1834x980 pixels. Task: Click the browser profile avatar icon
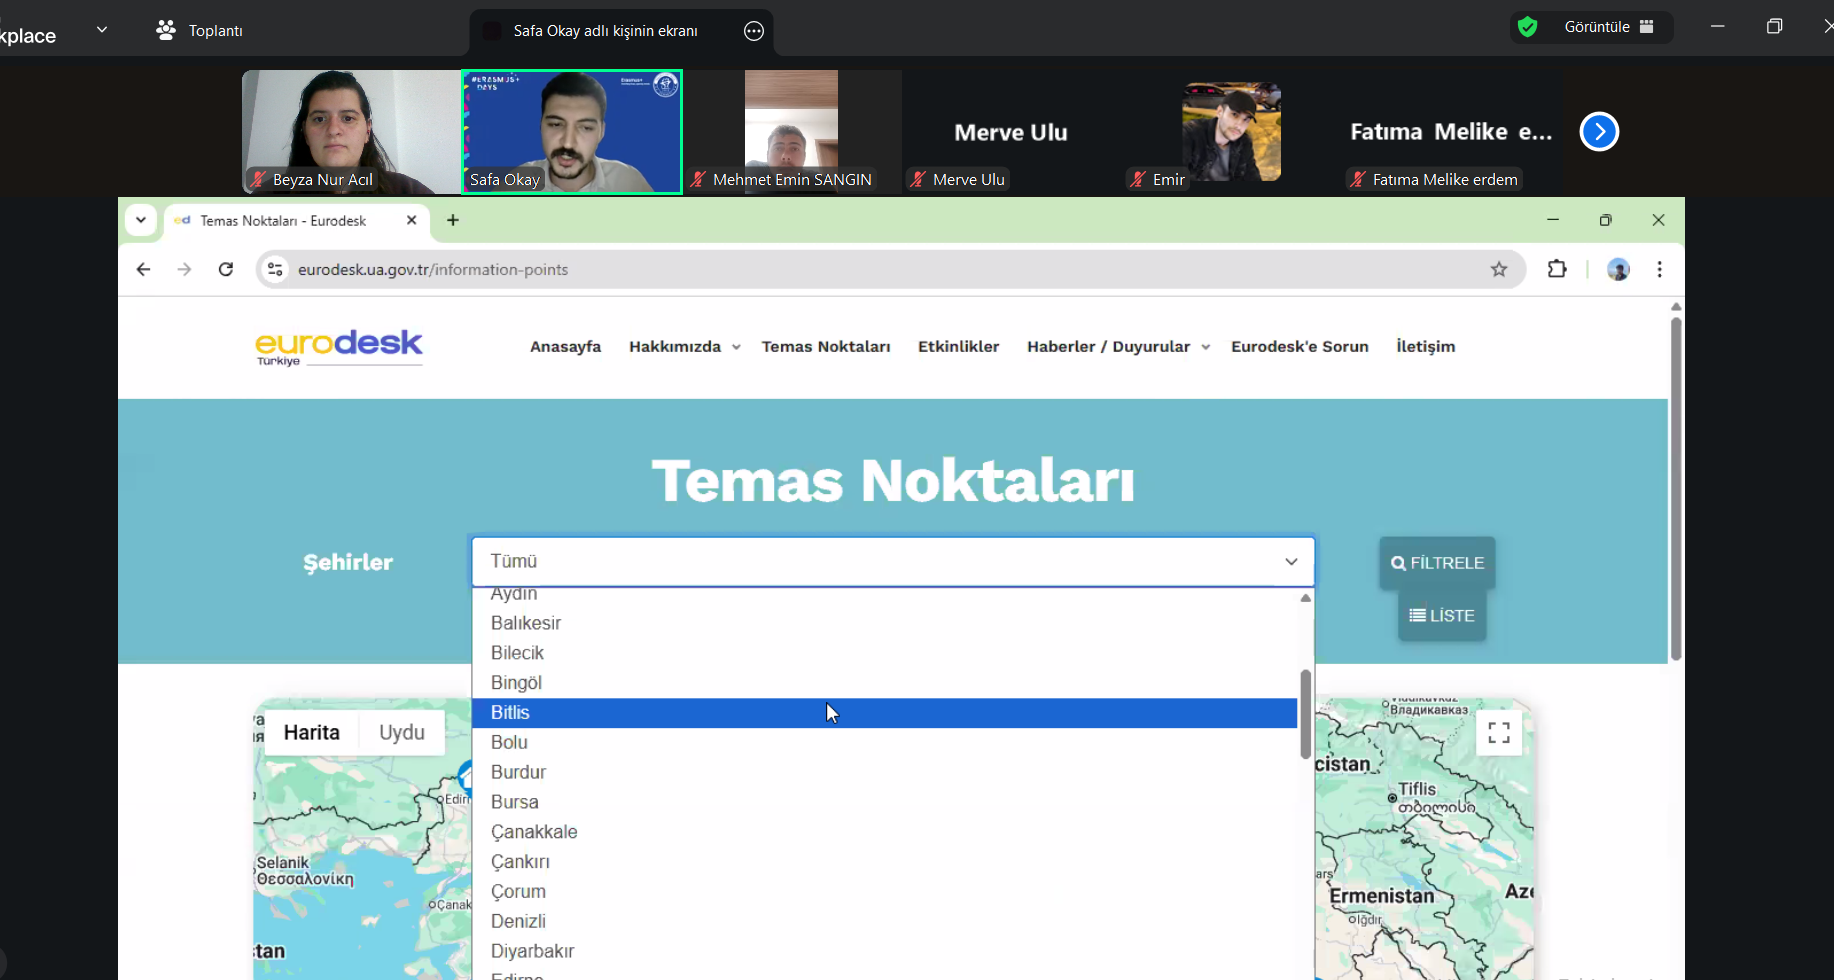point(1618,269)
